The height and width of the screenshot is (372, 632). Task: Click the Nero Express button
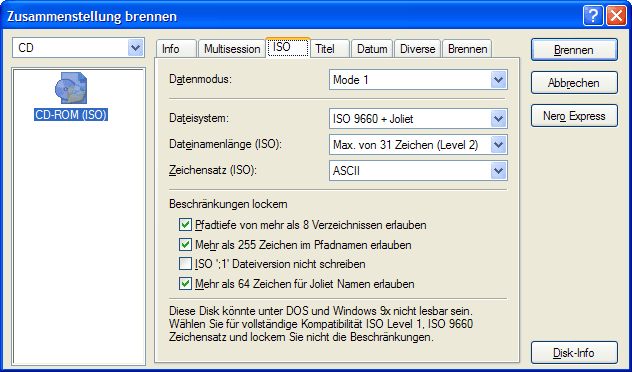[574, 116]
